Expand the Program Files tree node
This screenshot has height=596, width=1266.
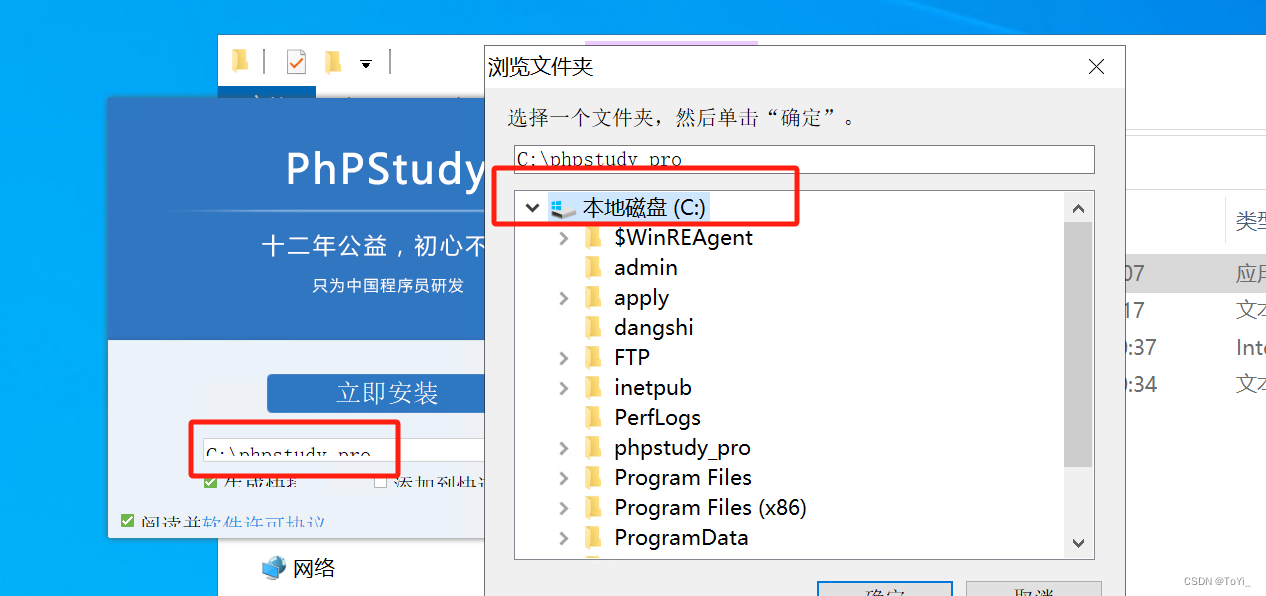(x=564, y=477)
